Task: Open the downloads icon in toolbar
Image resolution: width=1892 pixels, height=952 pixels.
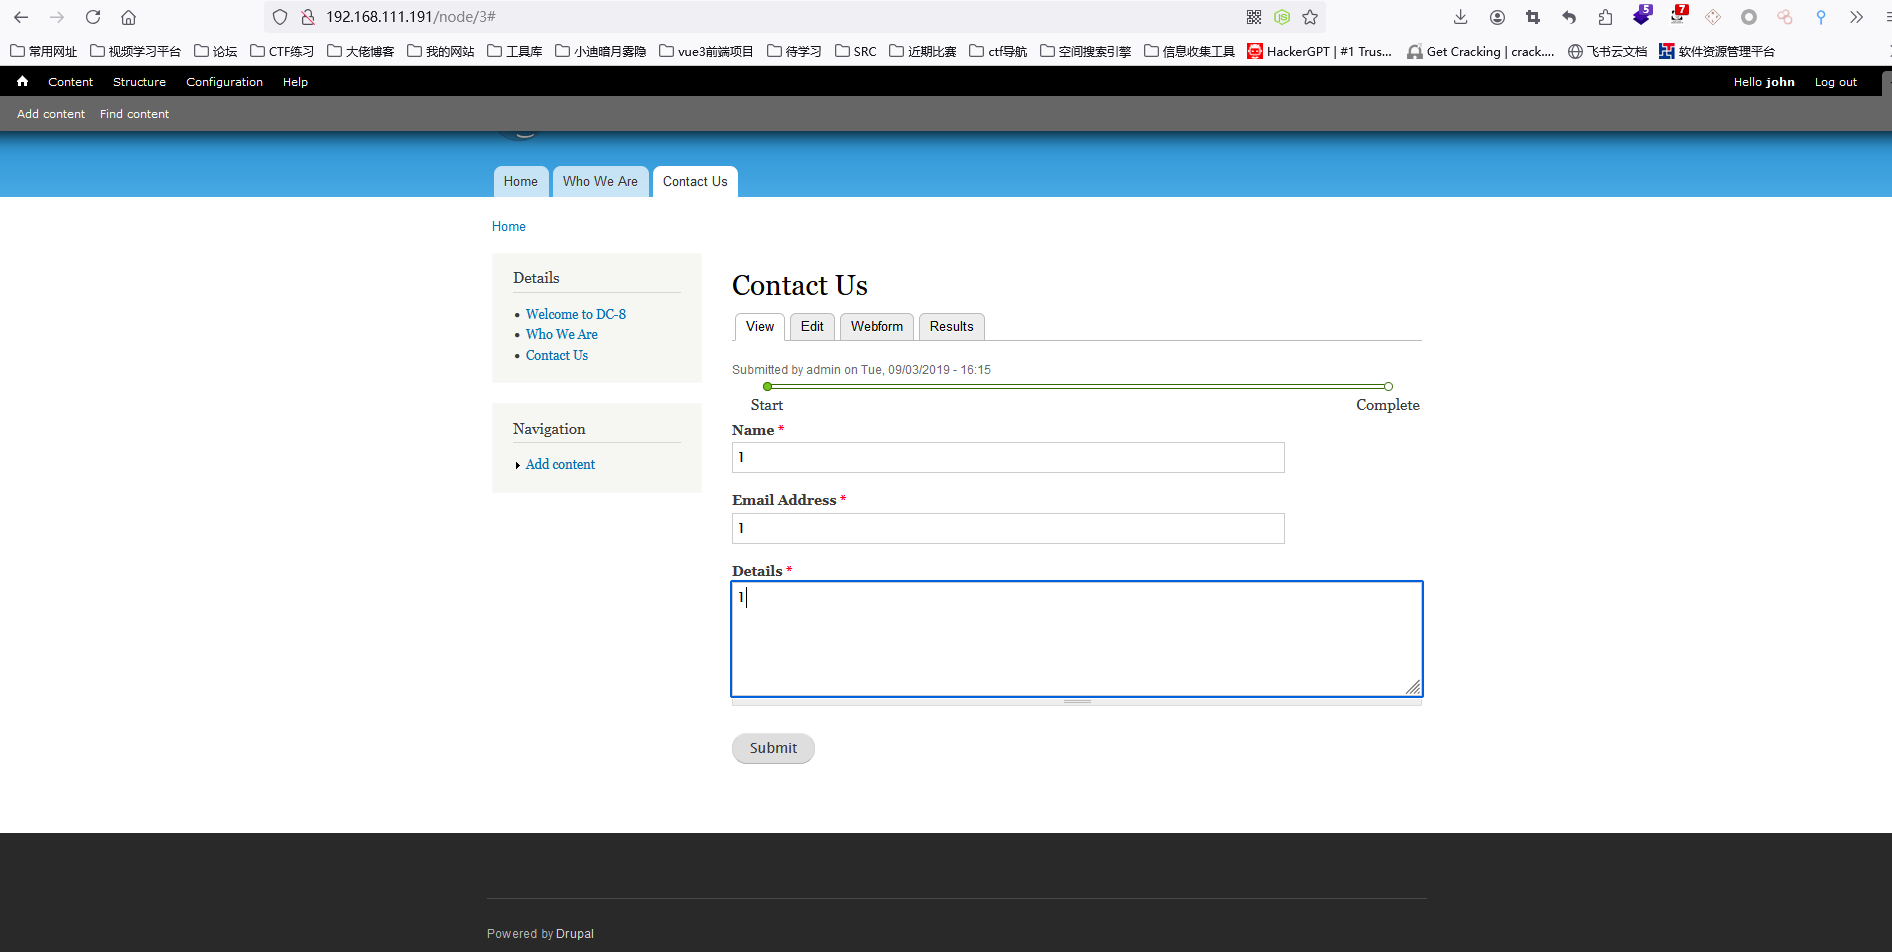Action: pos(1460,17)
